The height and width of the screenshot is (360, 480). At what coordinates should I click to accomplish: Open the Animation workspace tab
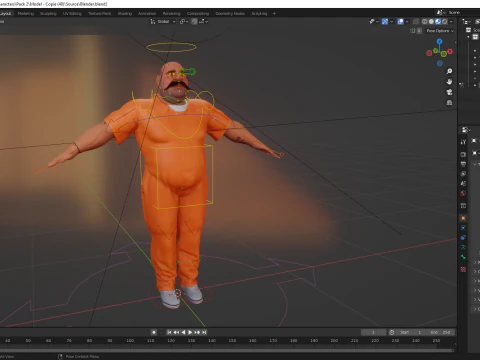coord(147,14)
